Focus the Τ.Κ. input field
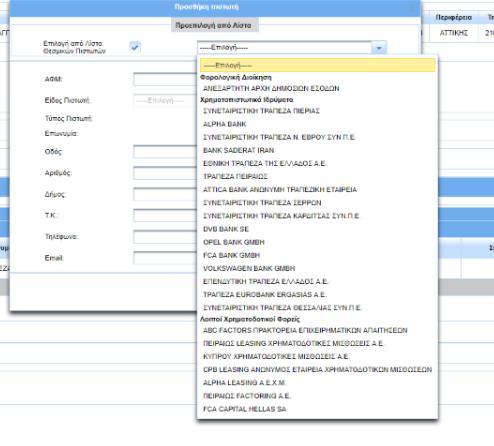Screen dimensions: 494x446 click(165, 216)
